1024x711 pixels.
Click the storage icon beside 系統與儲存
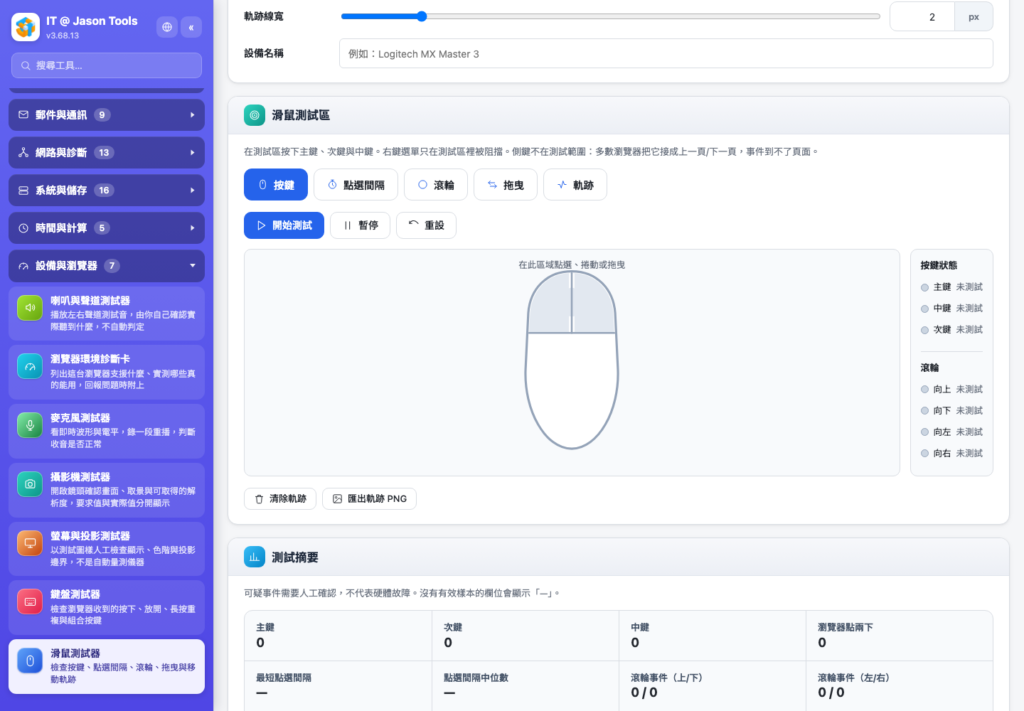tap(24, 191)
